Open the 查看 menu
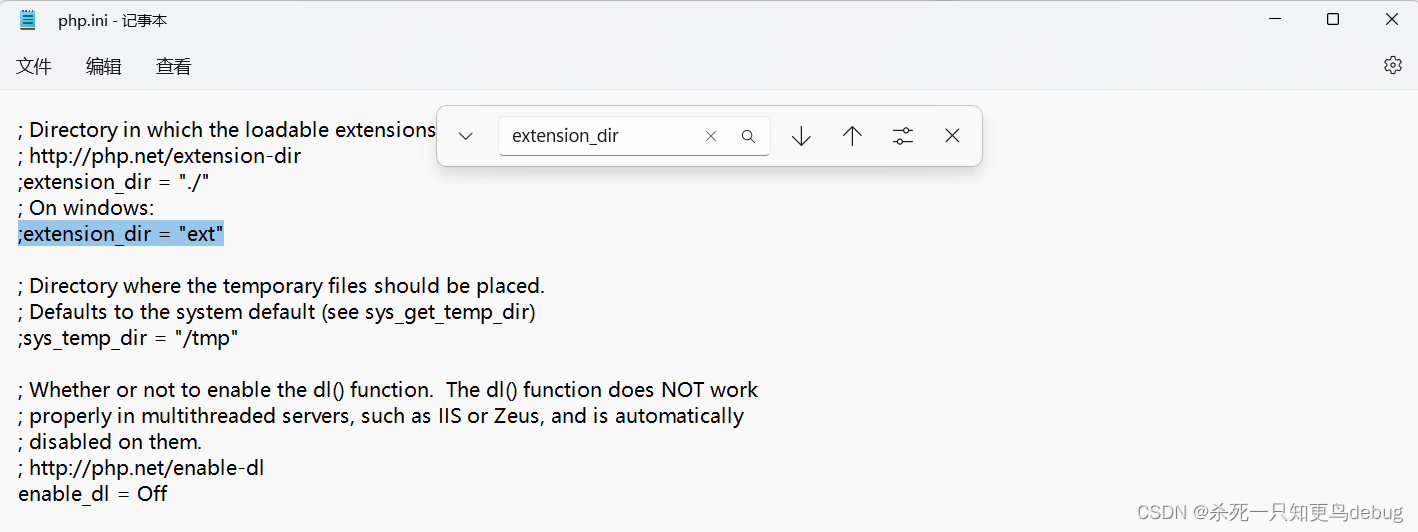 (x=174, y=66)
